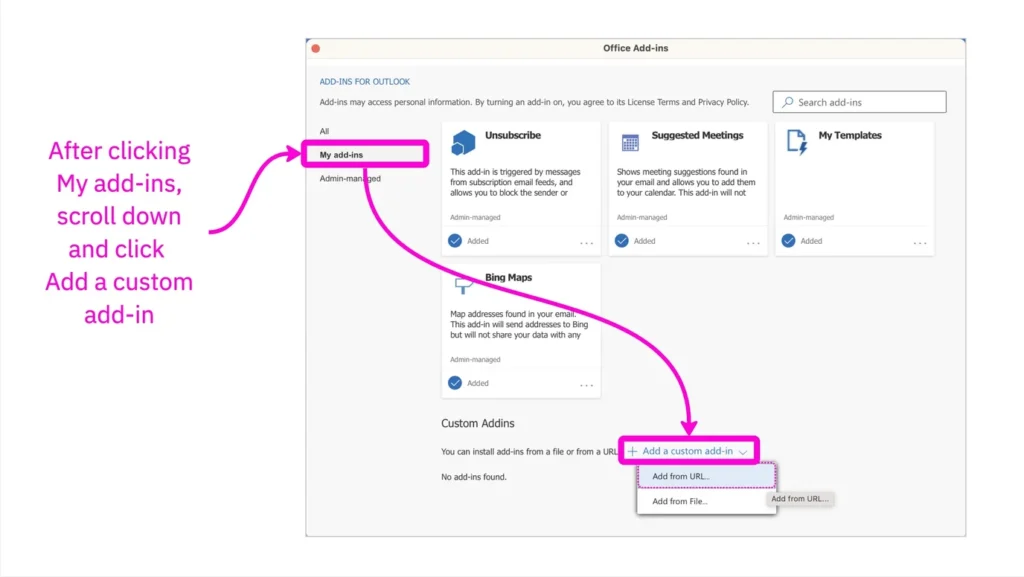Open the more options menu for Bing Maps
The image size is (1024, 577).
(x=586, y=385)
